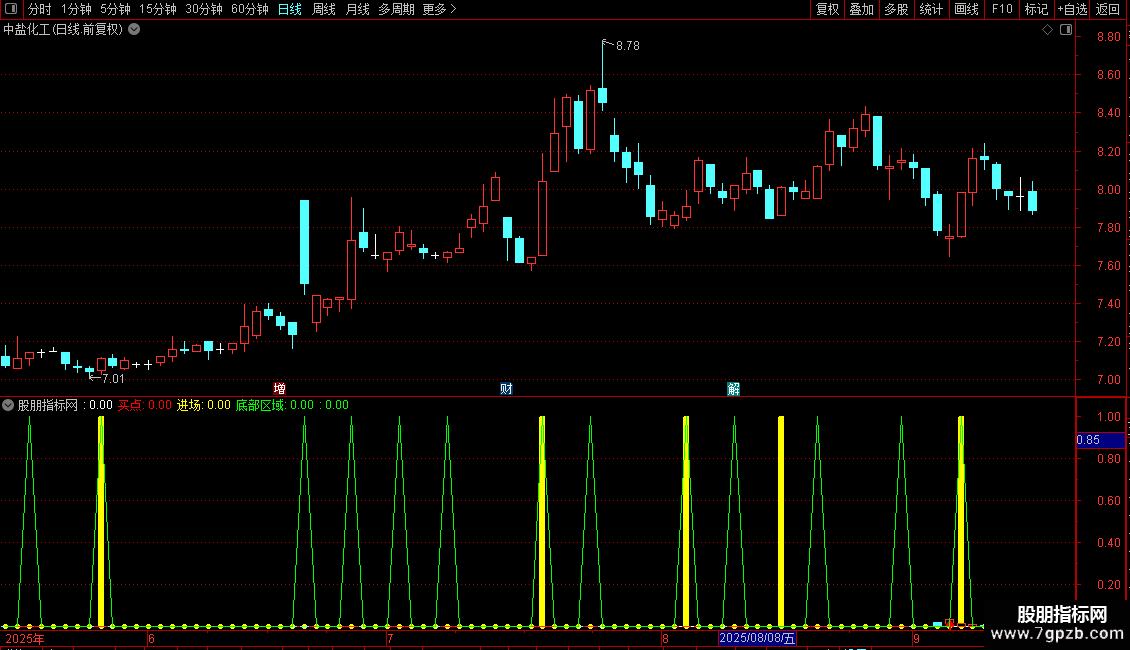
Task: Click the 股朋指标网 indicator name
Action: 48,405
